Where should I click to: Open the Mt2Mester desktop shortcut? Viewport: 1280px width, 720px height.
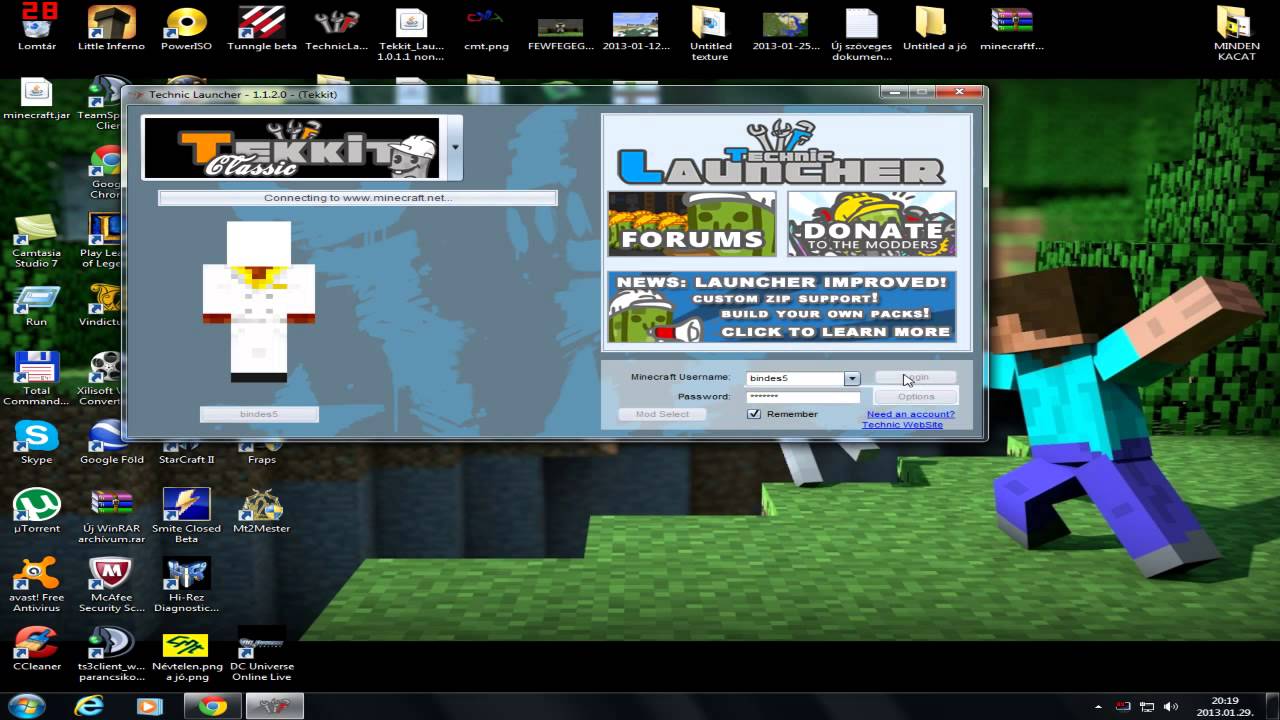[x=262, y=511]
